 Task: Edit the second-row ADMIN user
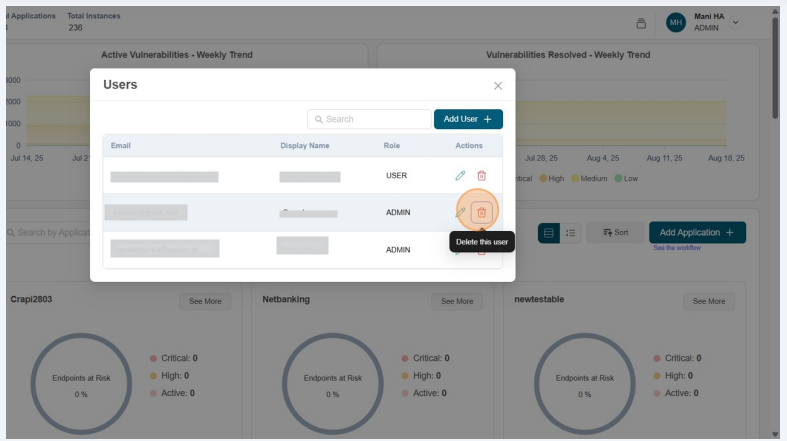[460, 212]
